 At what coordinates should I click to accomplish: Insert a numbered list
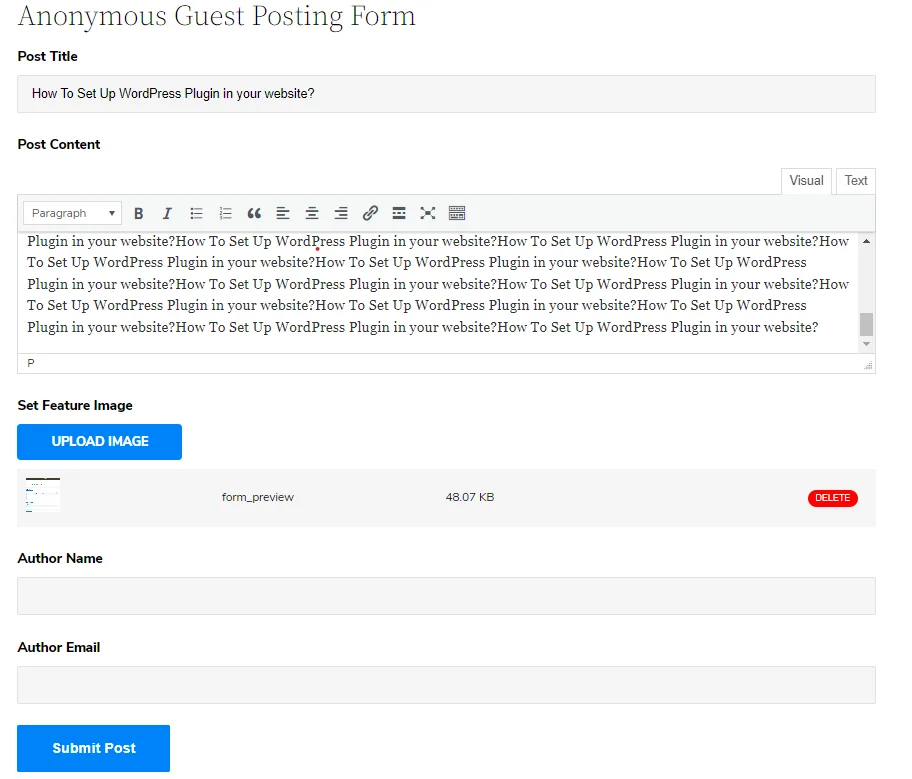point(225,214)
